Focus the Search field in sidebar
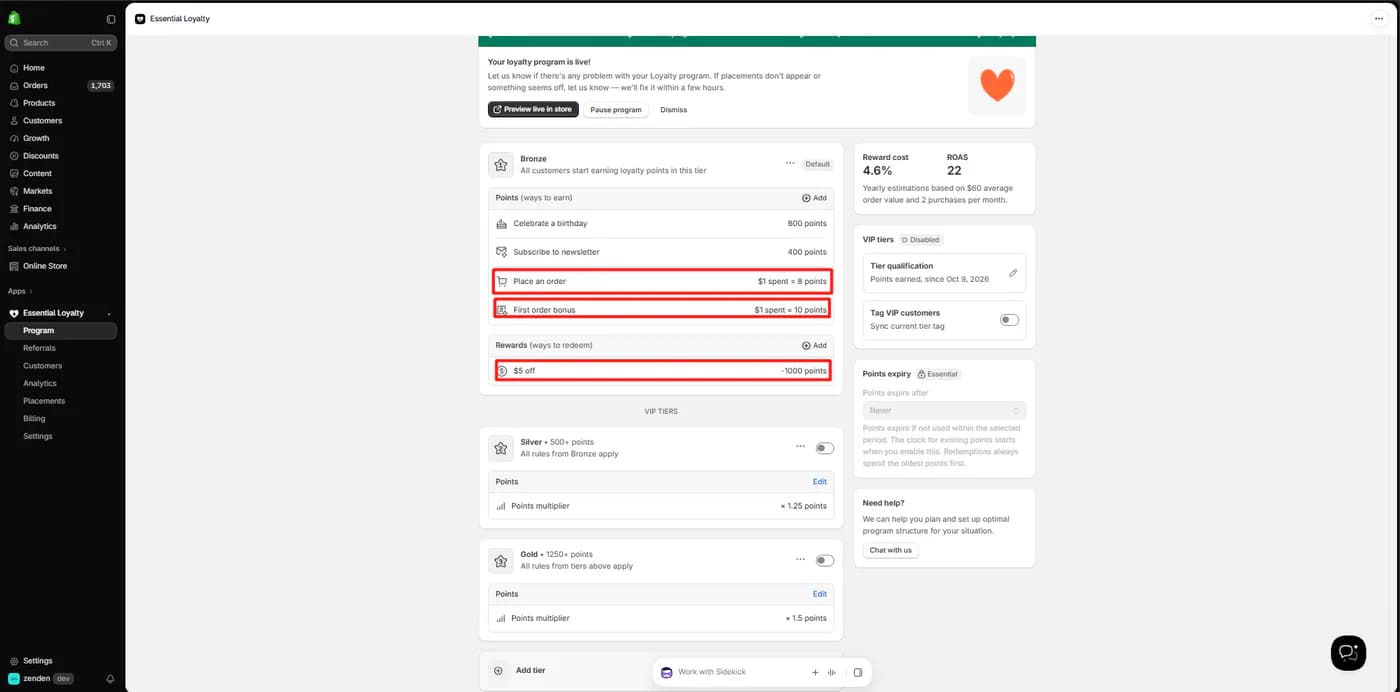Image resolution: width=1400 pixels, height=692 pixels. 61,43
